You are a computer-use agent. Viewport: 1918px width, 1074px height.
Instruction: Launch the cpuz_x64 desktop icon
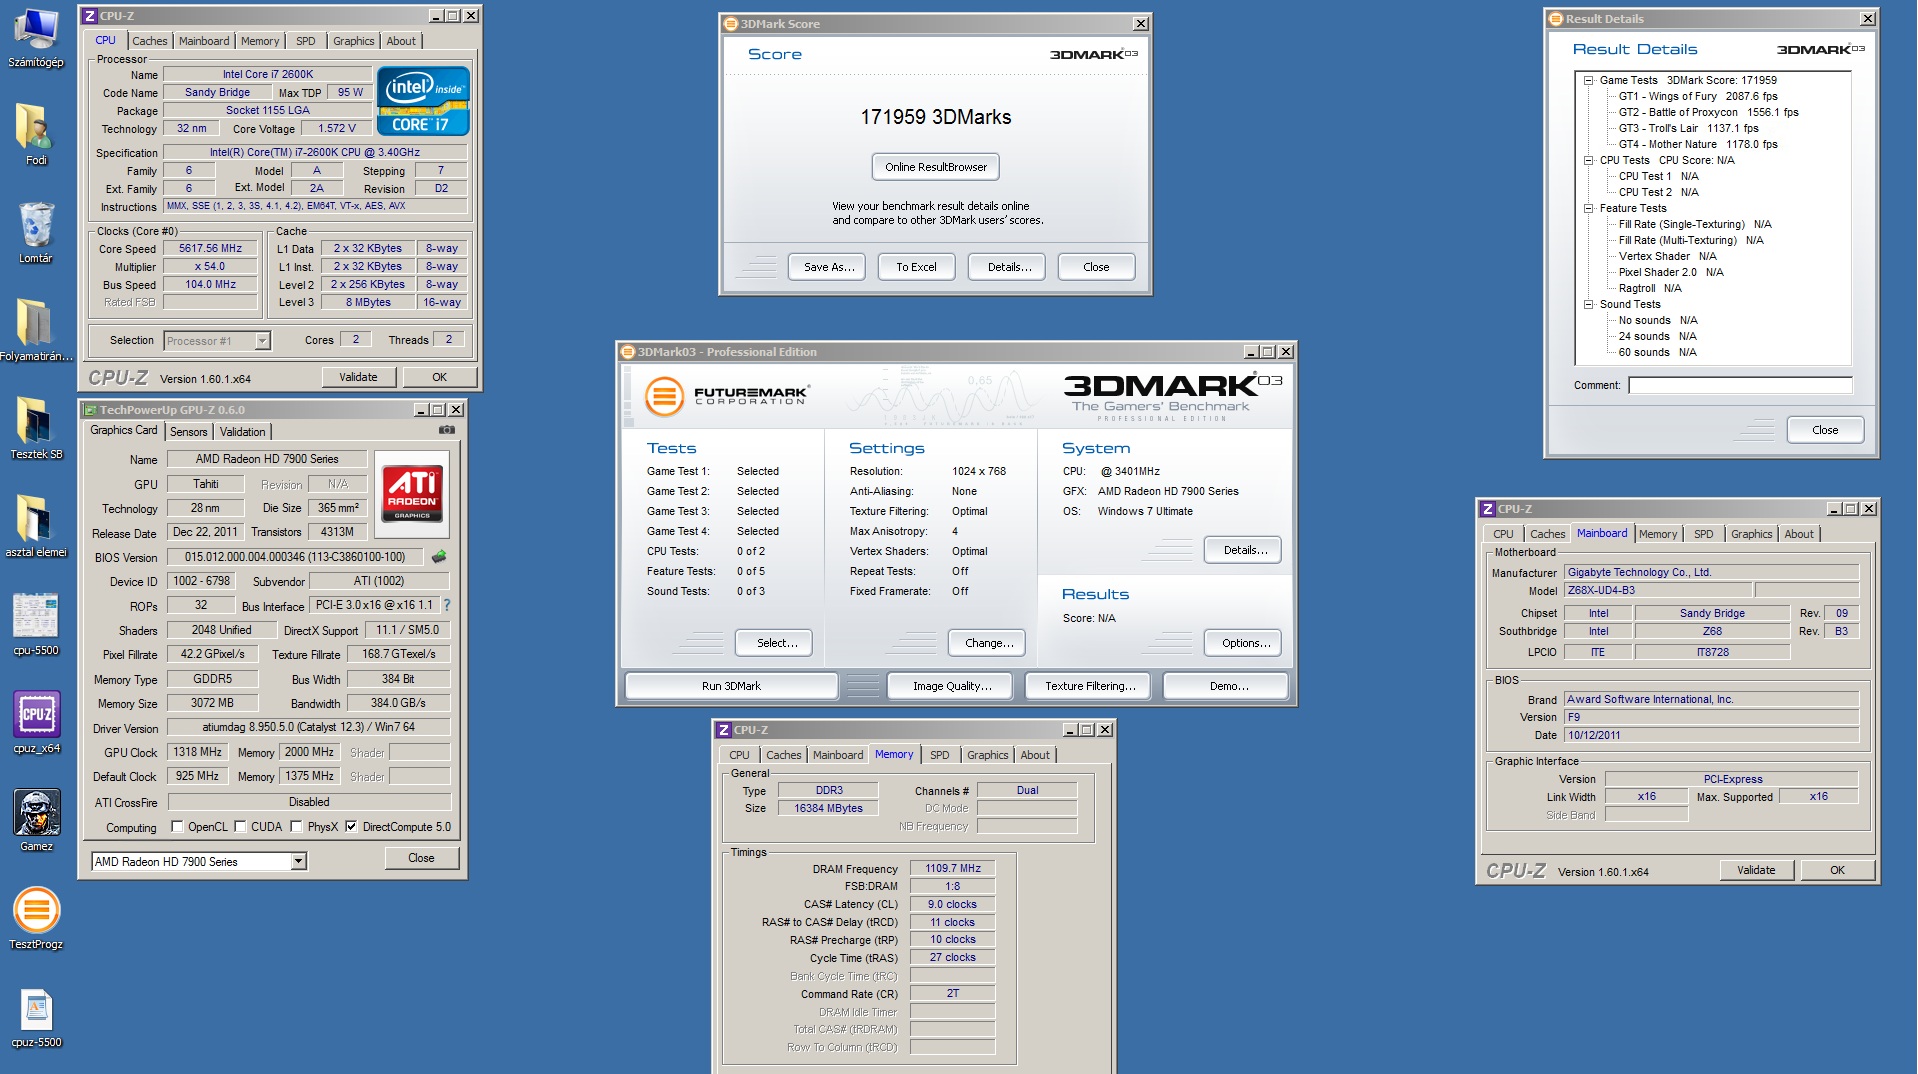[36, 722]
